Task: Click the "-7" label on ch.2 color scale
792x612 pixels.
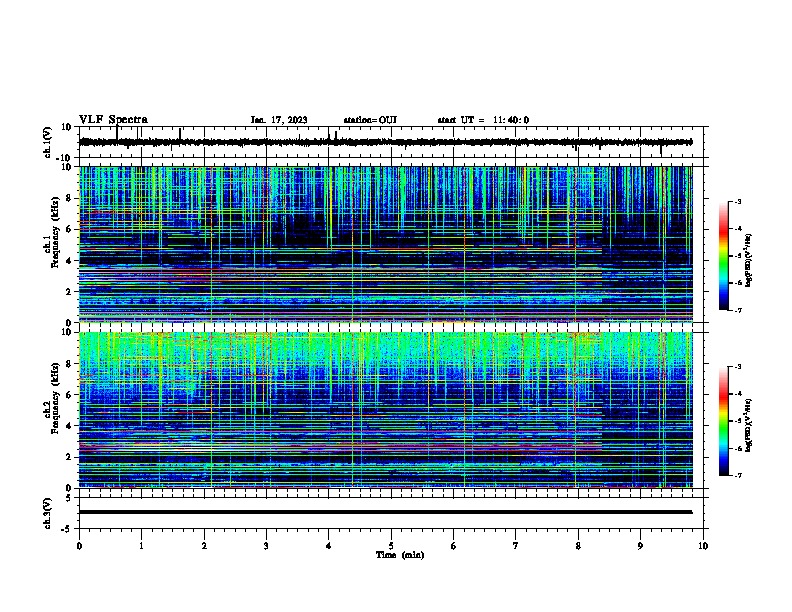Action: click(737, 475)
